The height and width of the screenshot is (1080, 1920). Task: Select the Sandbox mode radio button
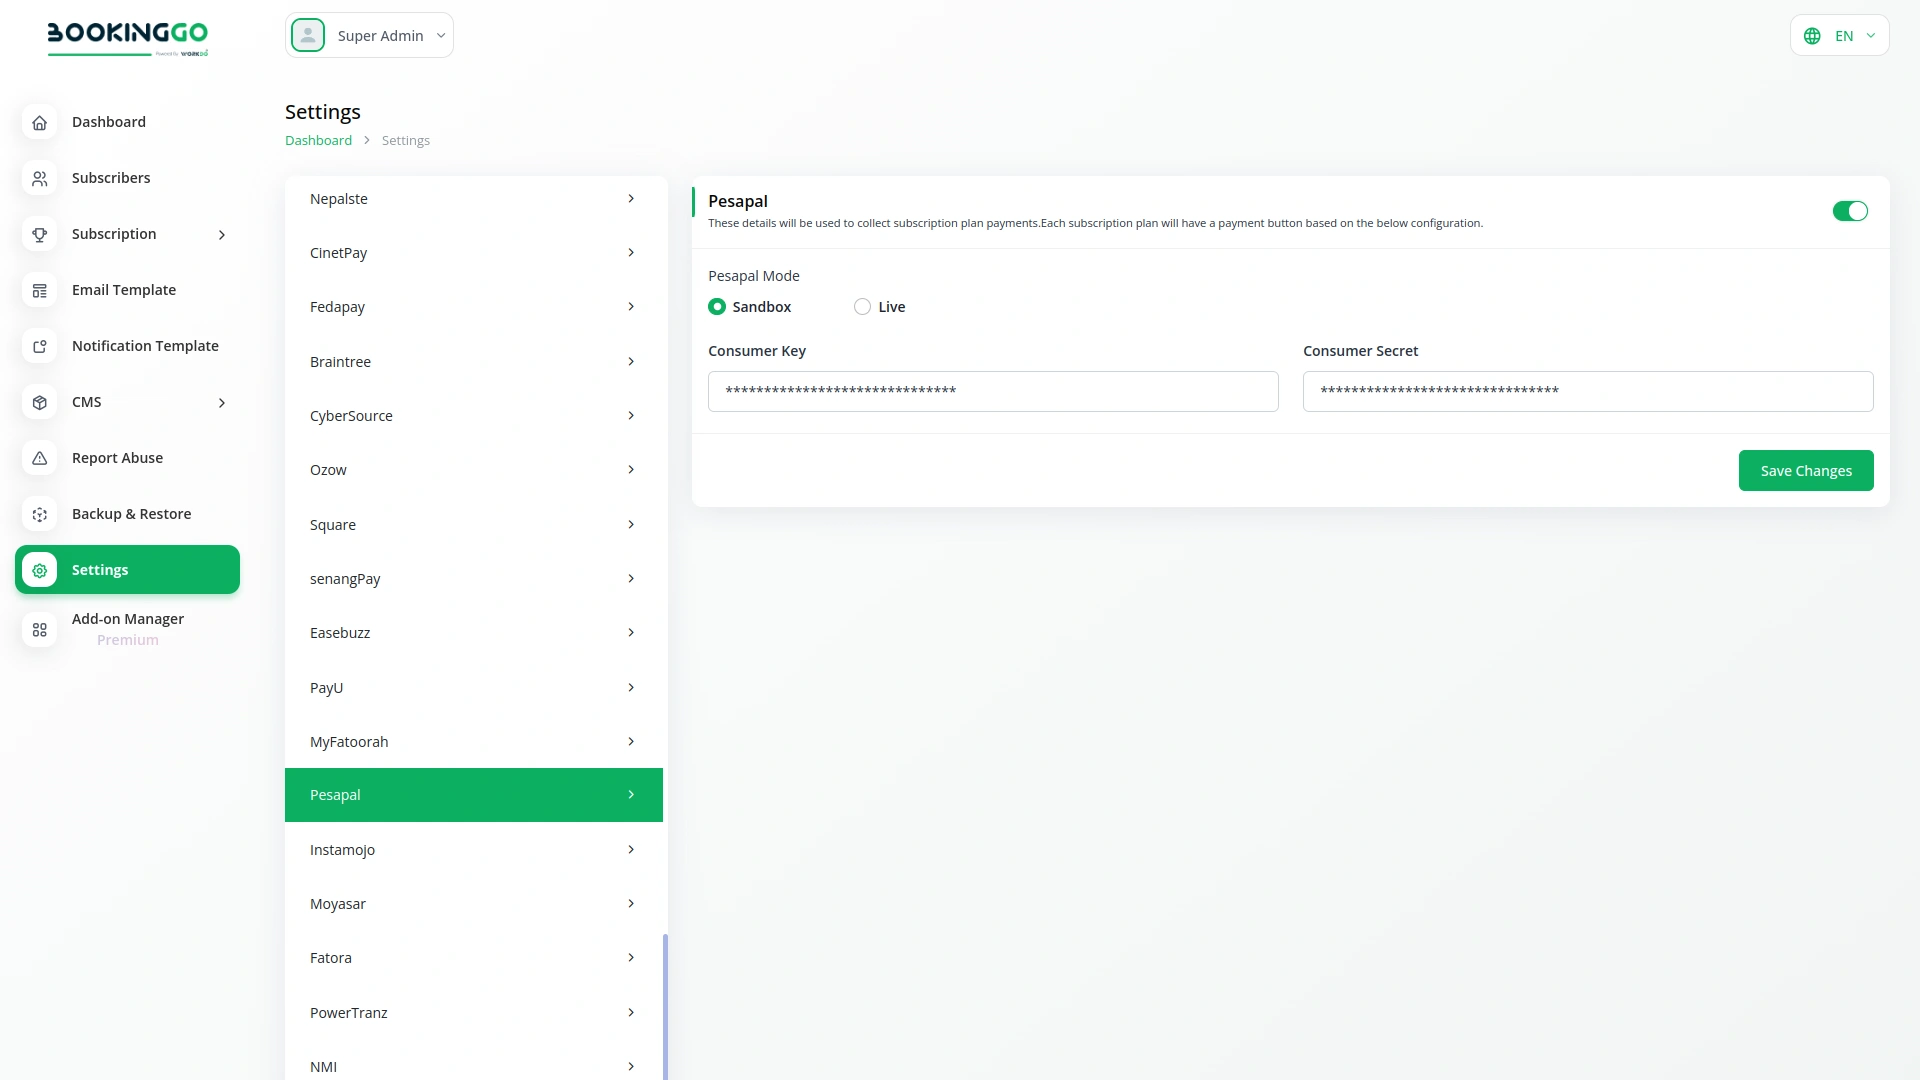717,306
